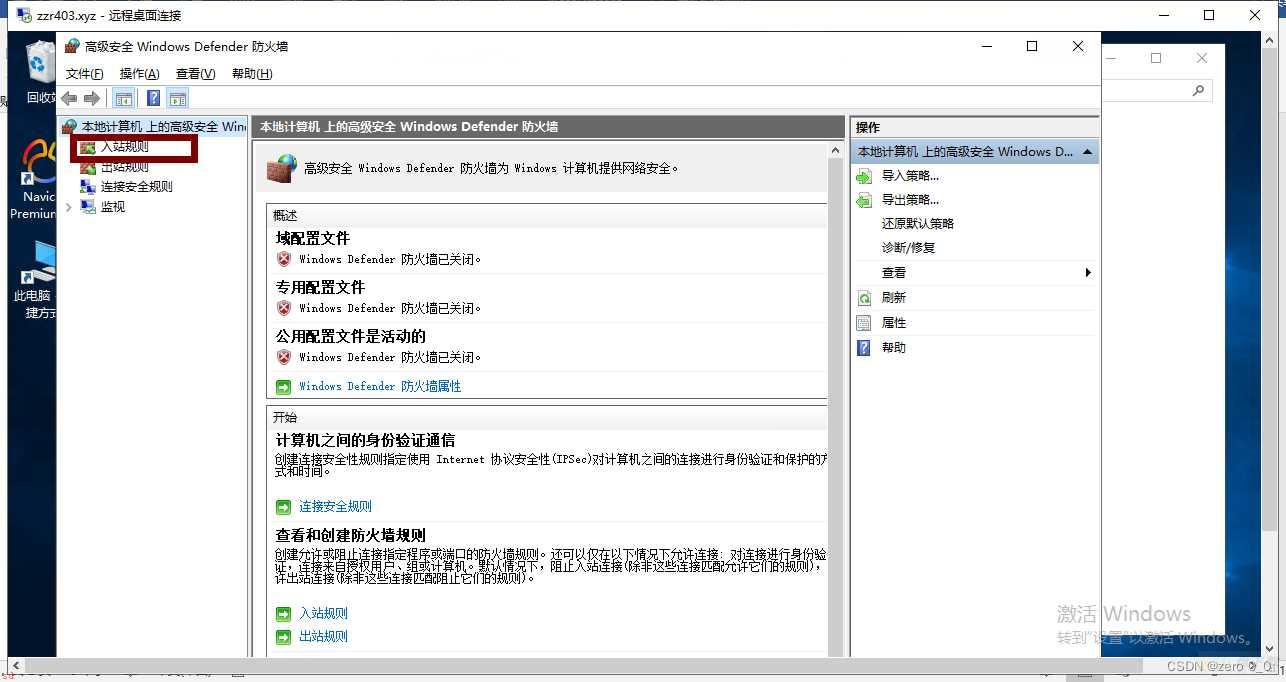Click the 概述 section label
The width and height of the screenshot is (1286, 682).
click(x=285, y=216)
